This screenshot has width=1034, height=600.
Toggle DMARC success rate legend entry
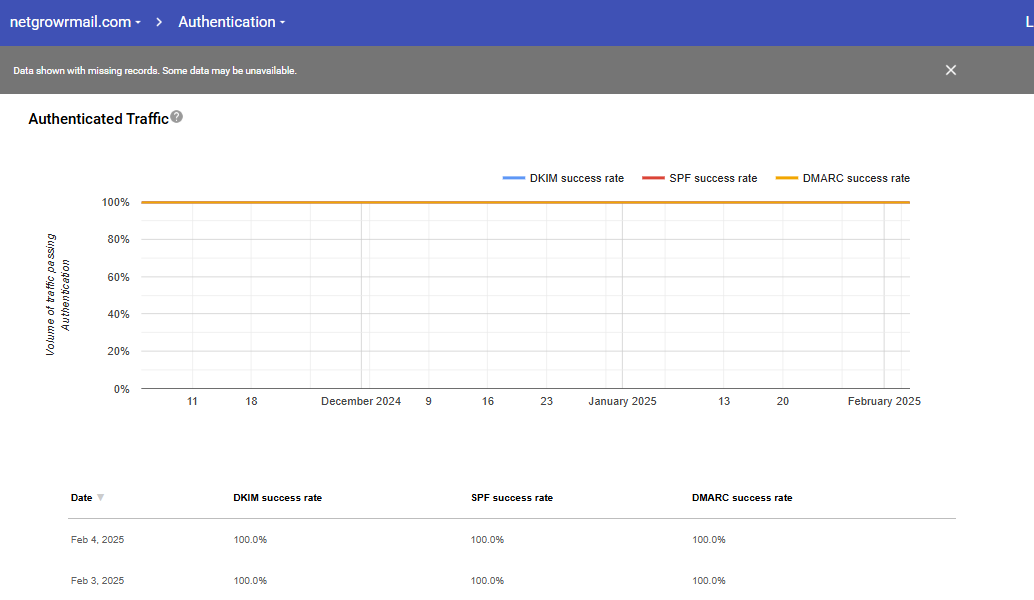856,178
